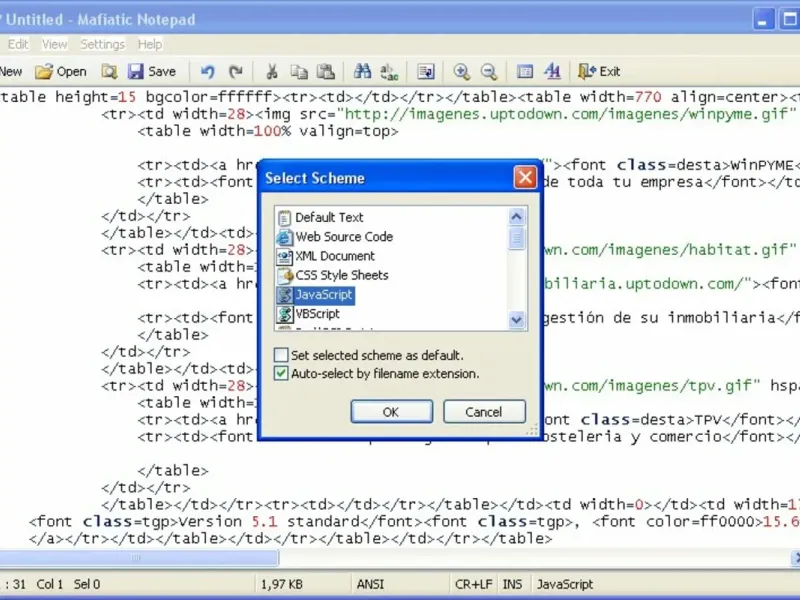Click the Default Text scheme icon

[x=285, y=218]
